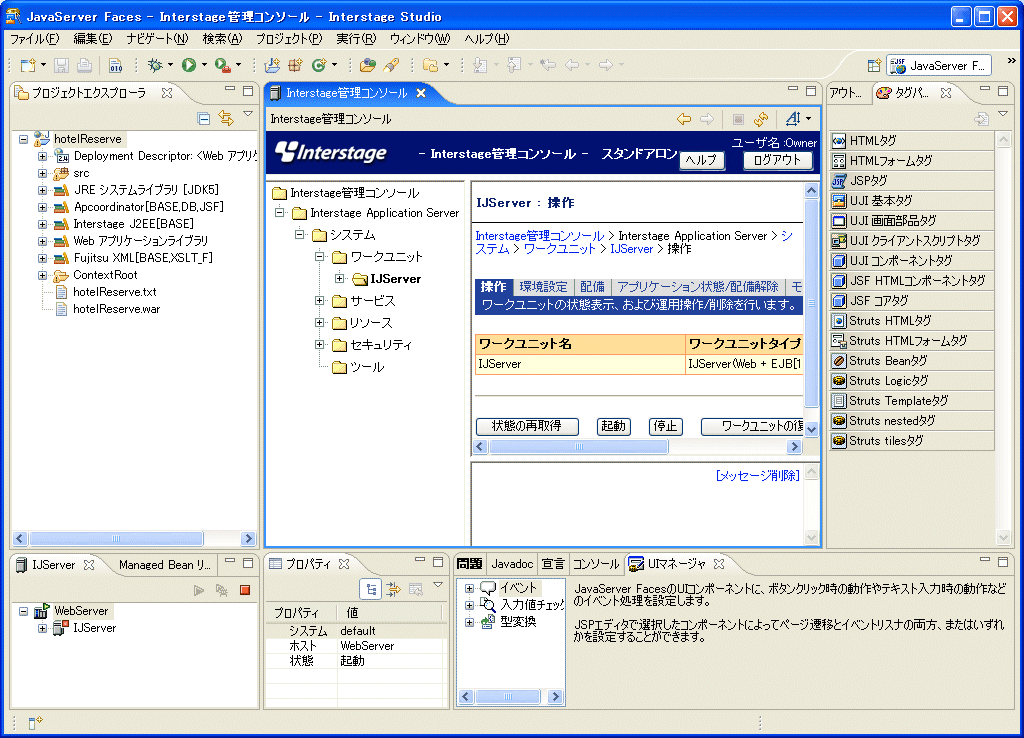Viewport: 1024px width, 738px height.
Task: Select hotelReserve.war file in Project Explorer
Action: coord(116,309)
